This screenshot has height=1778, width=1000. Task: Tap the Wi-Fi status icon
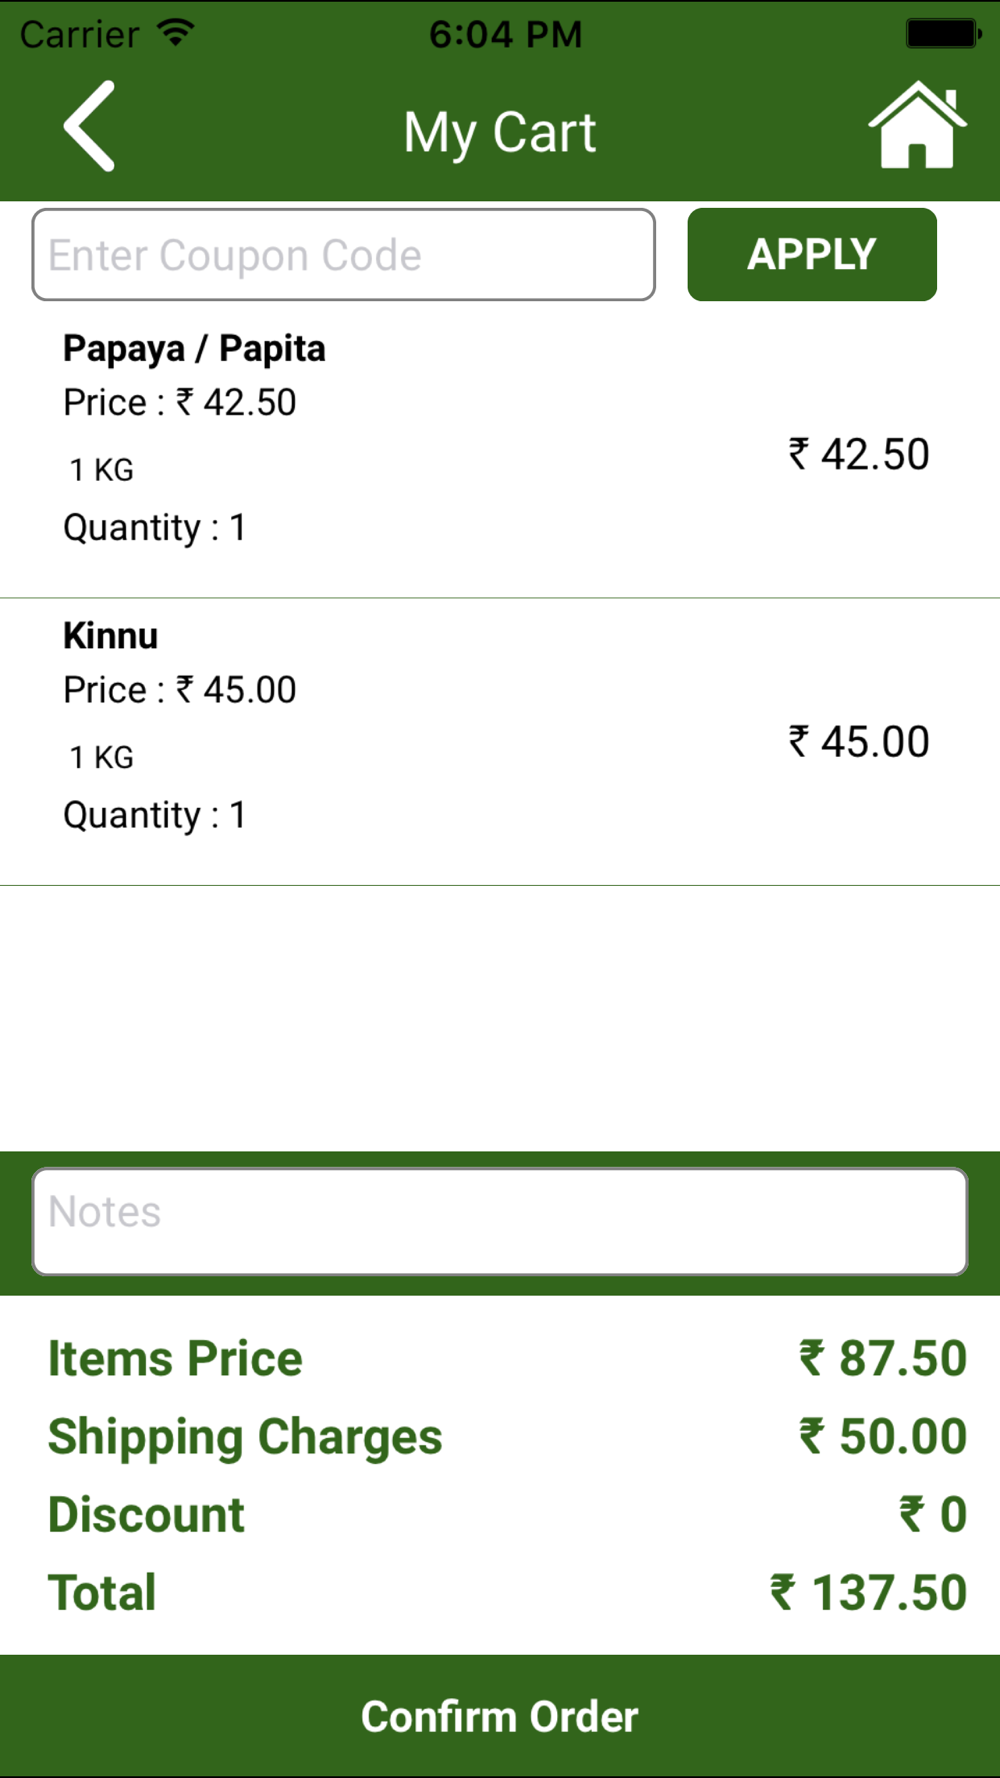coord(176,33)
